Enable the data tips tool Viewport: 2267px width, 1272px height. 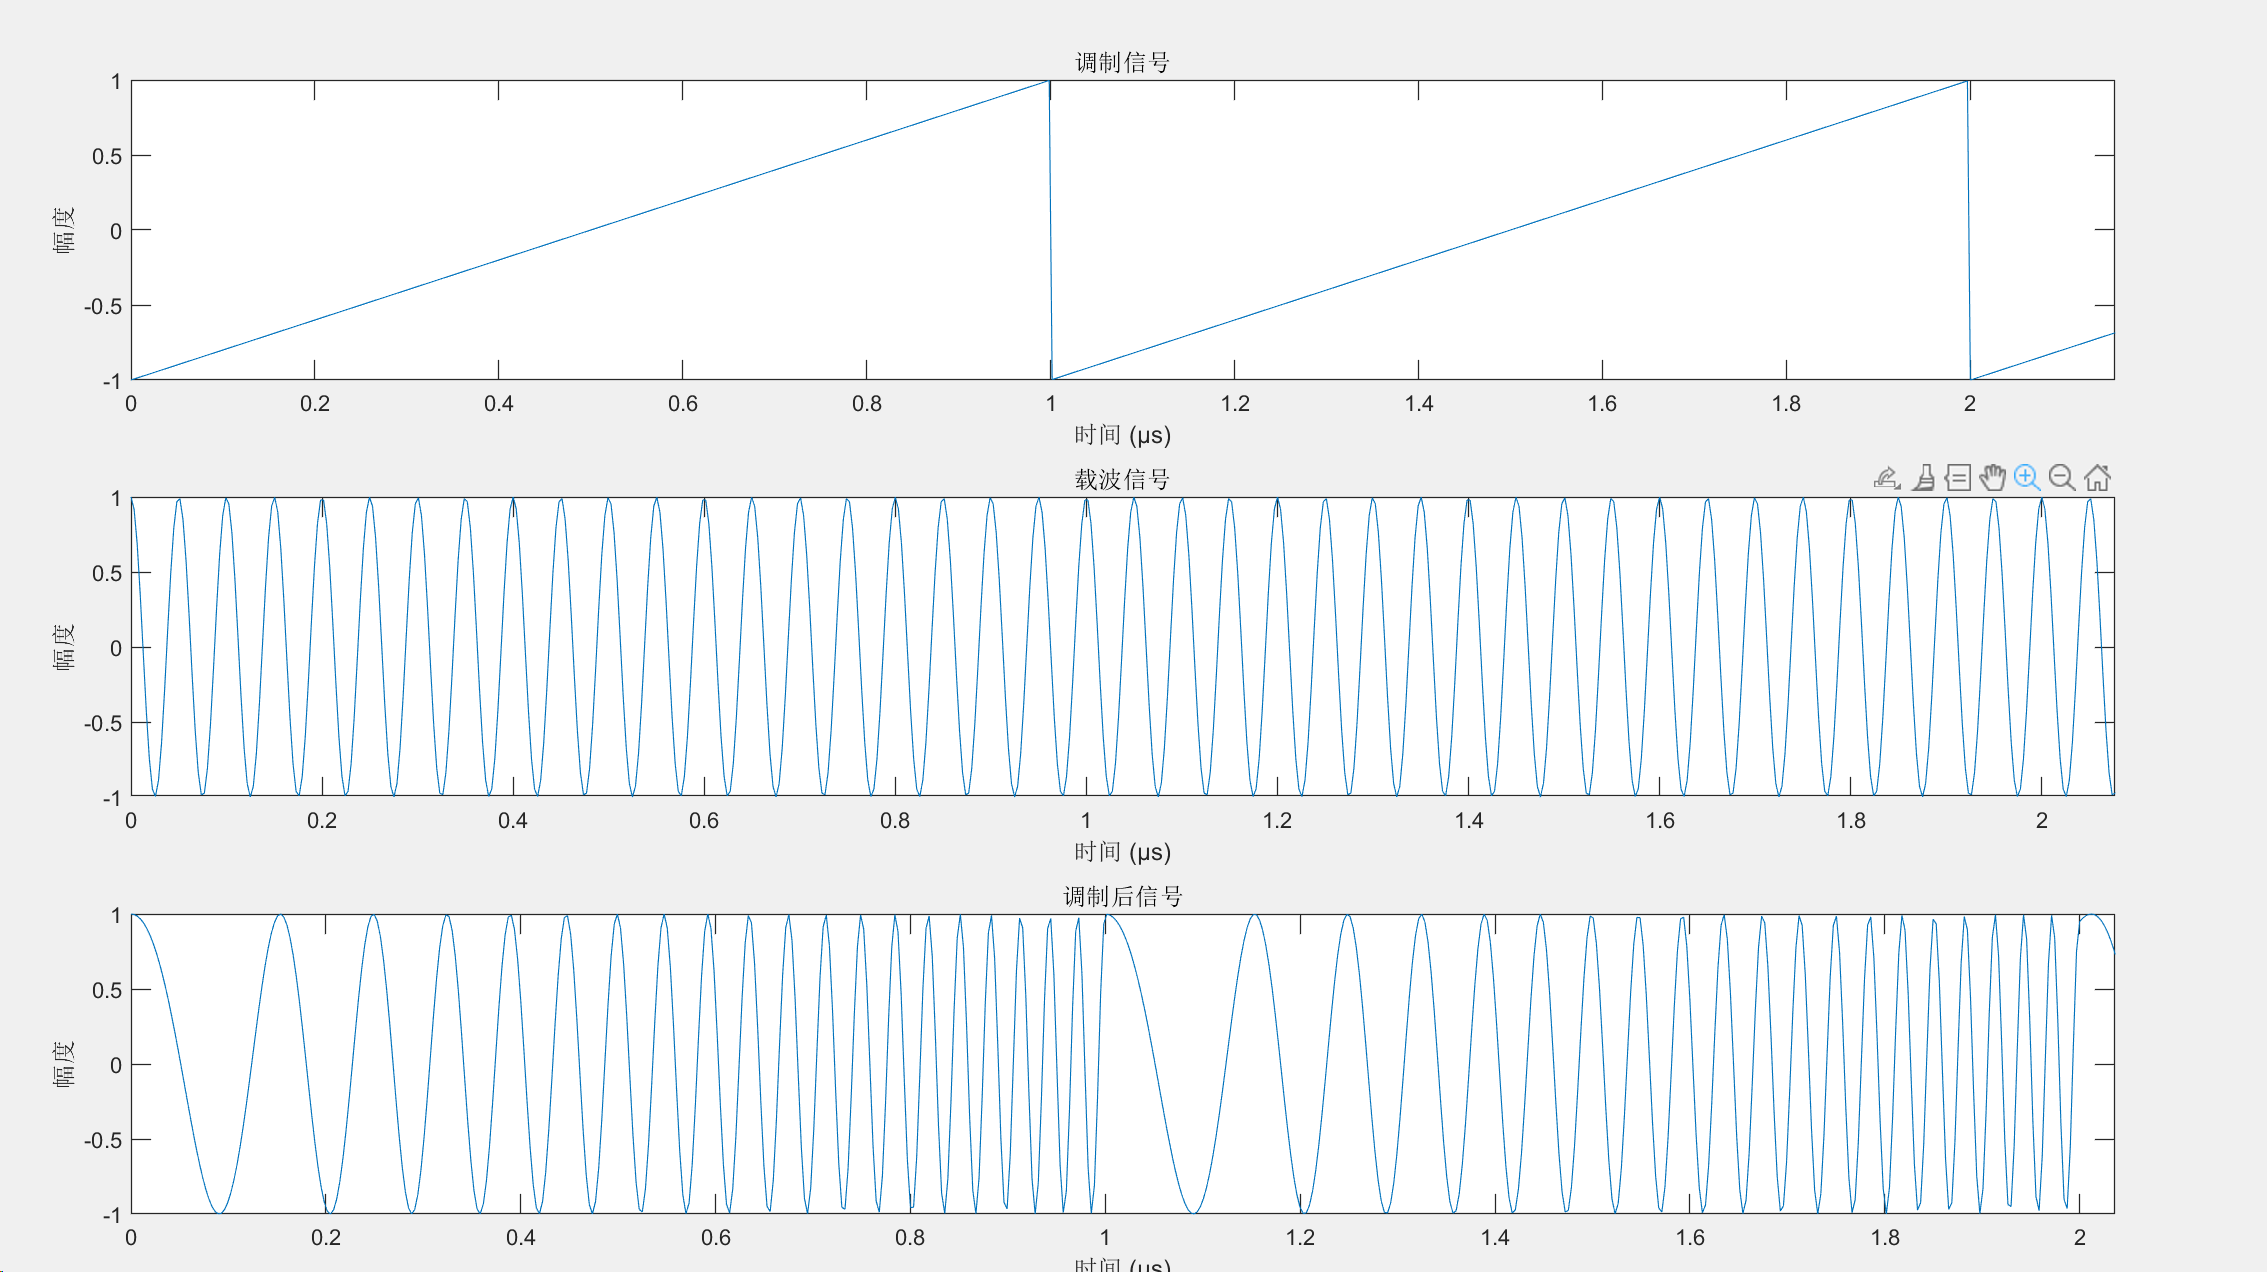[x=1958, y=478]
